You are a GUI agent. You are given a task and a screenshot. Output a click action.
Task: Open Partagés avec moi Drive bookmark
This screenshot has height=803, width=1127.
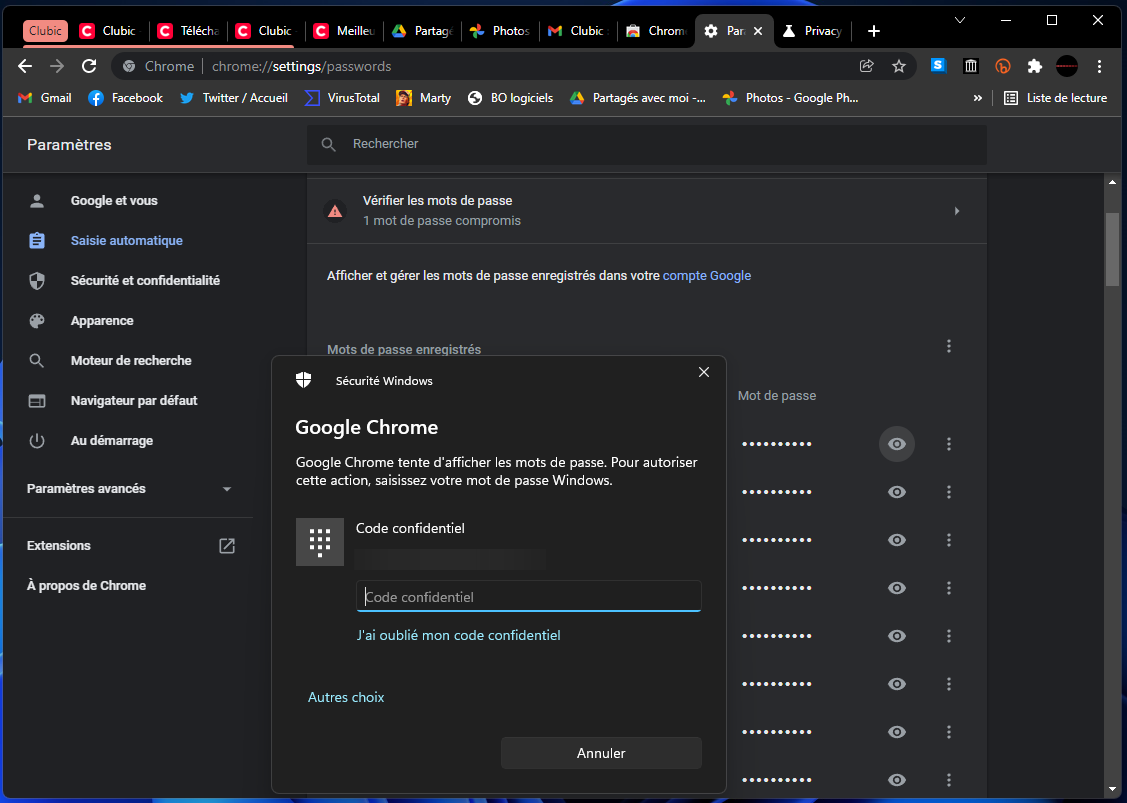[638, 98]
